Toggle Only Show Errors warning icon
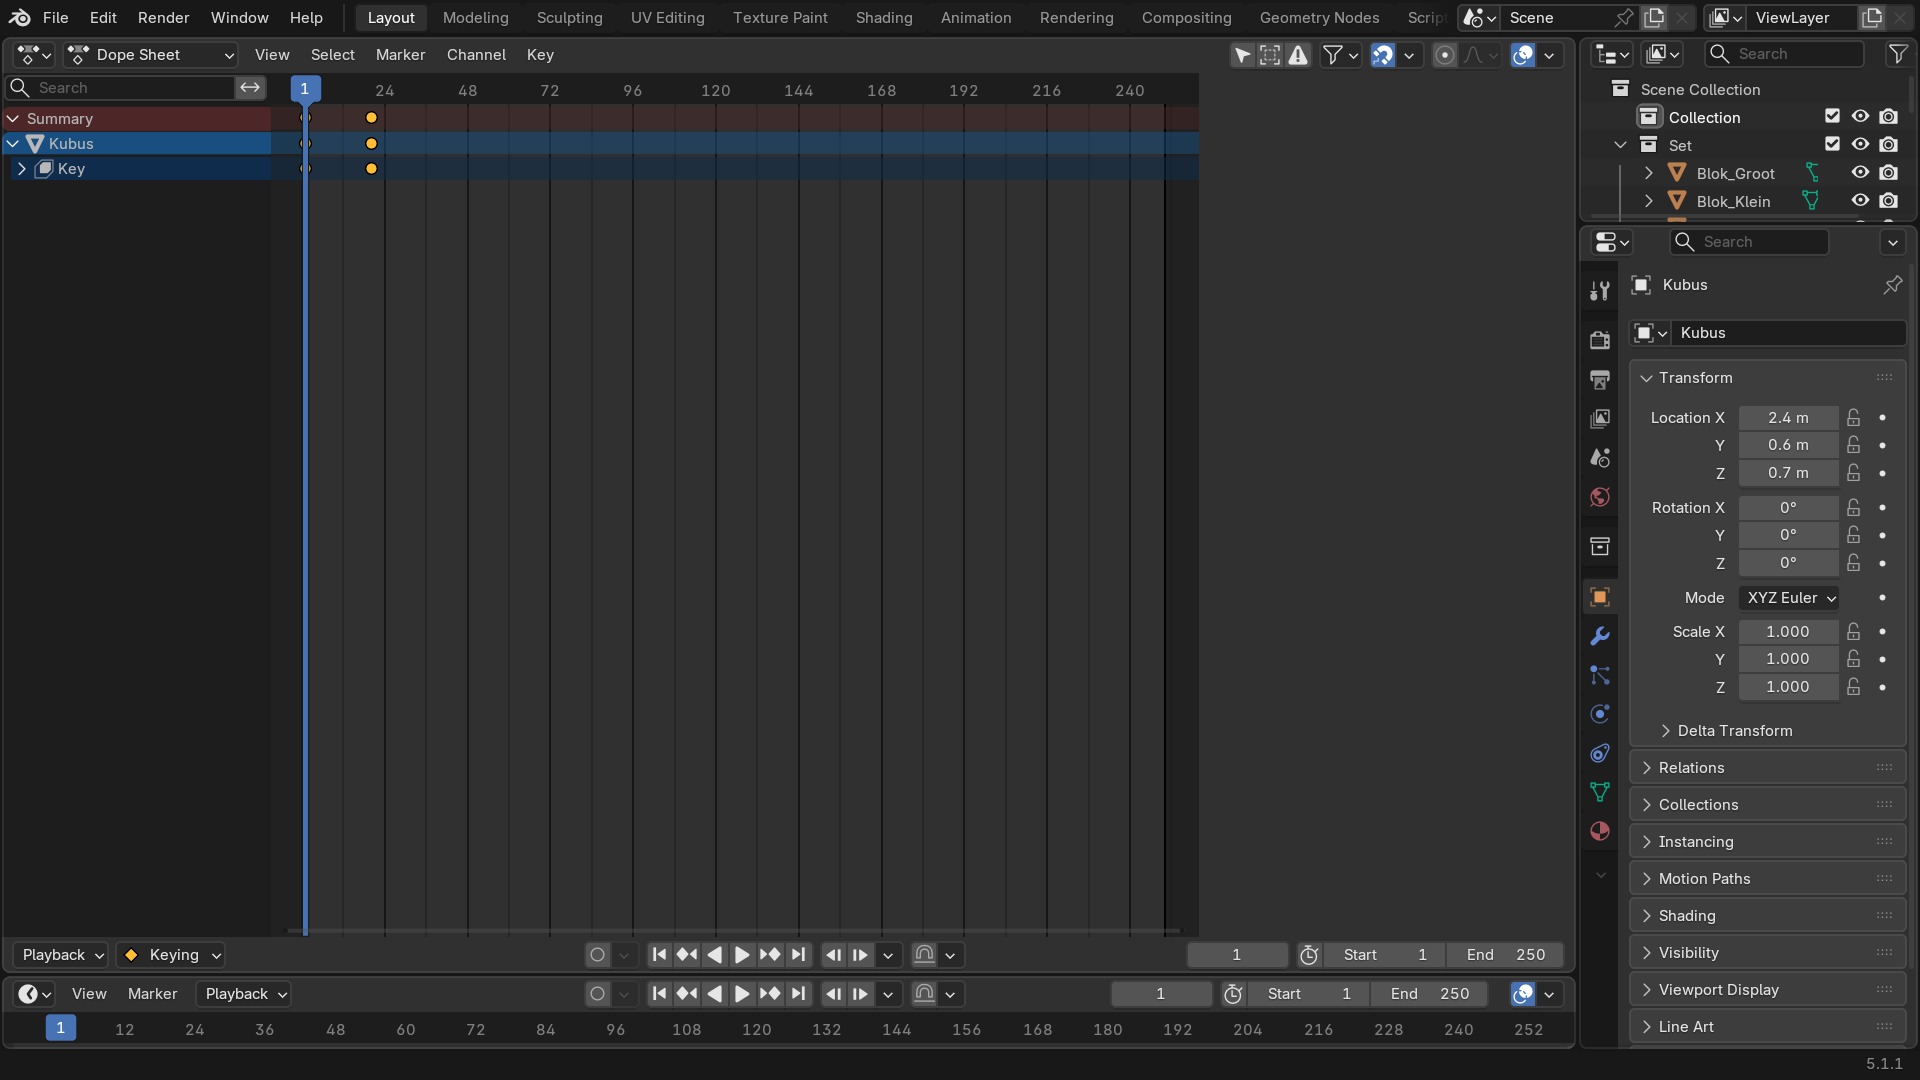 tap(1298, 55)
